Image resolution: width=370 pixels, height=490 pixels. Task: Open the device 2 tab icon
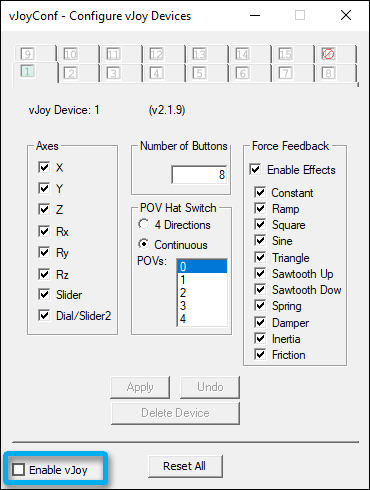point(70,73)
